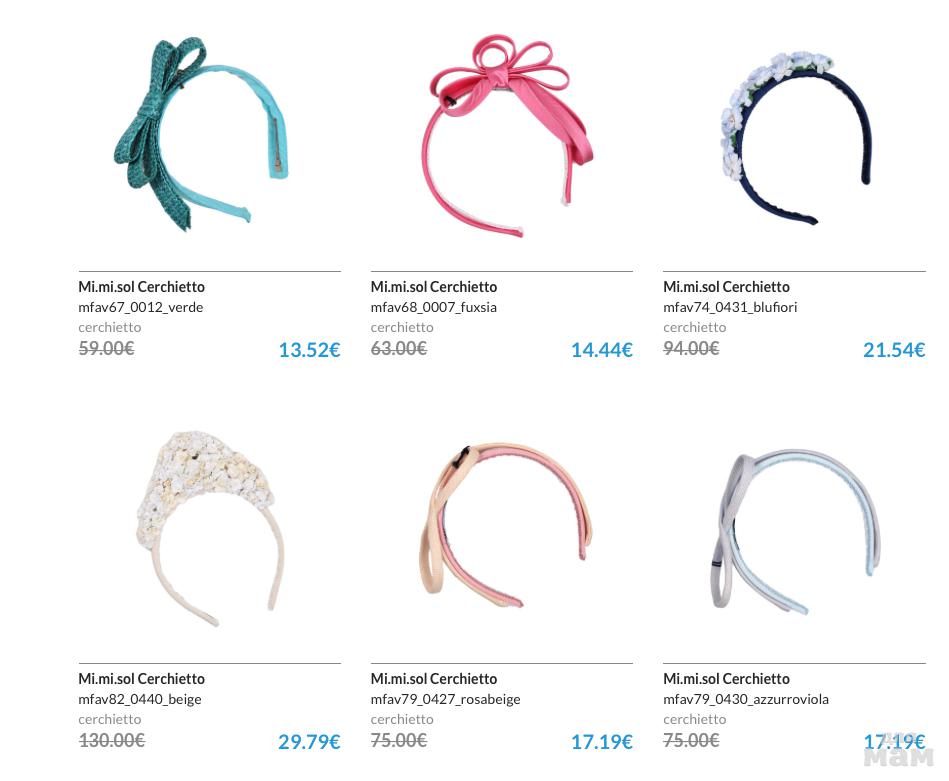The image size is (949, 781).
Task: Click the 29.79€ sale price
Action: click(309, 742)
